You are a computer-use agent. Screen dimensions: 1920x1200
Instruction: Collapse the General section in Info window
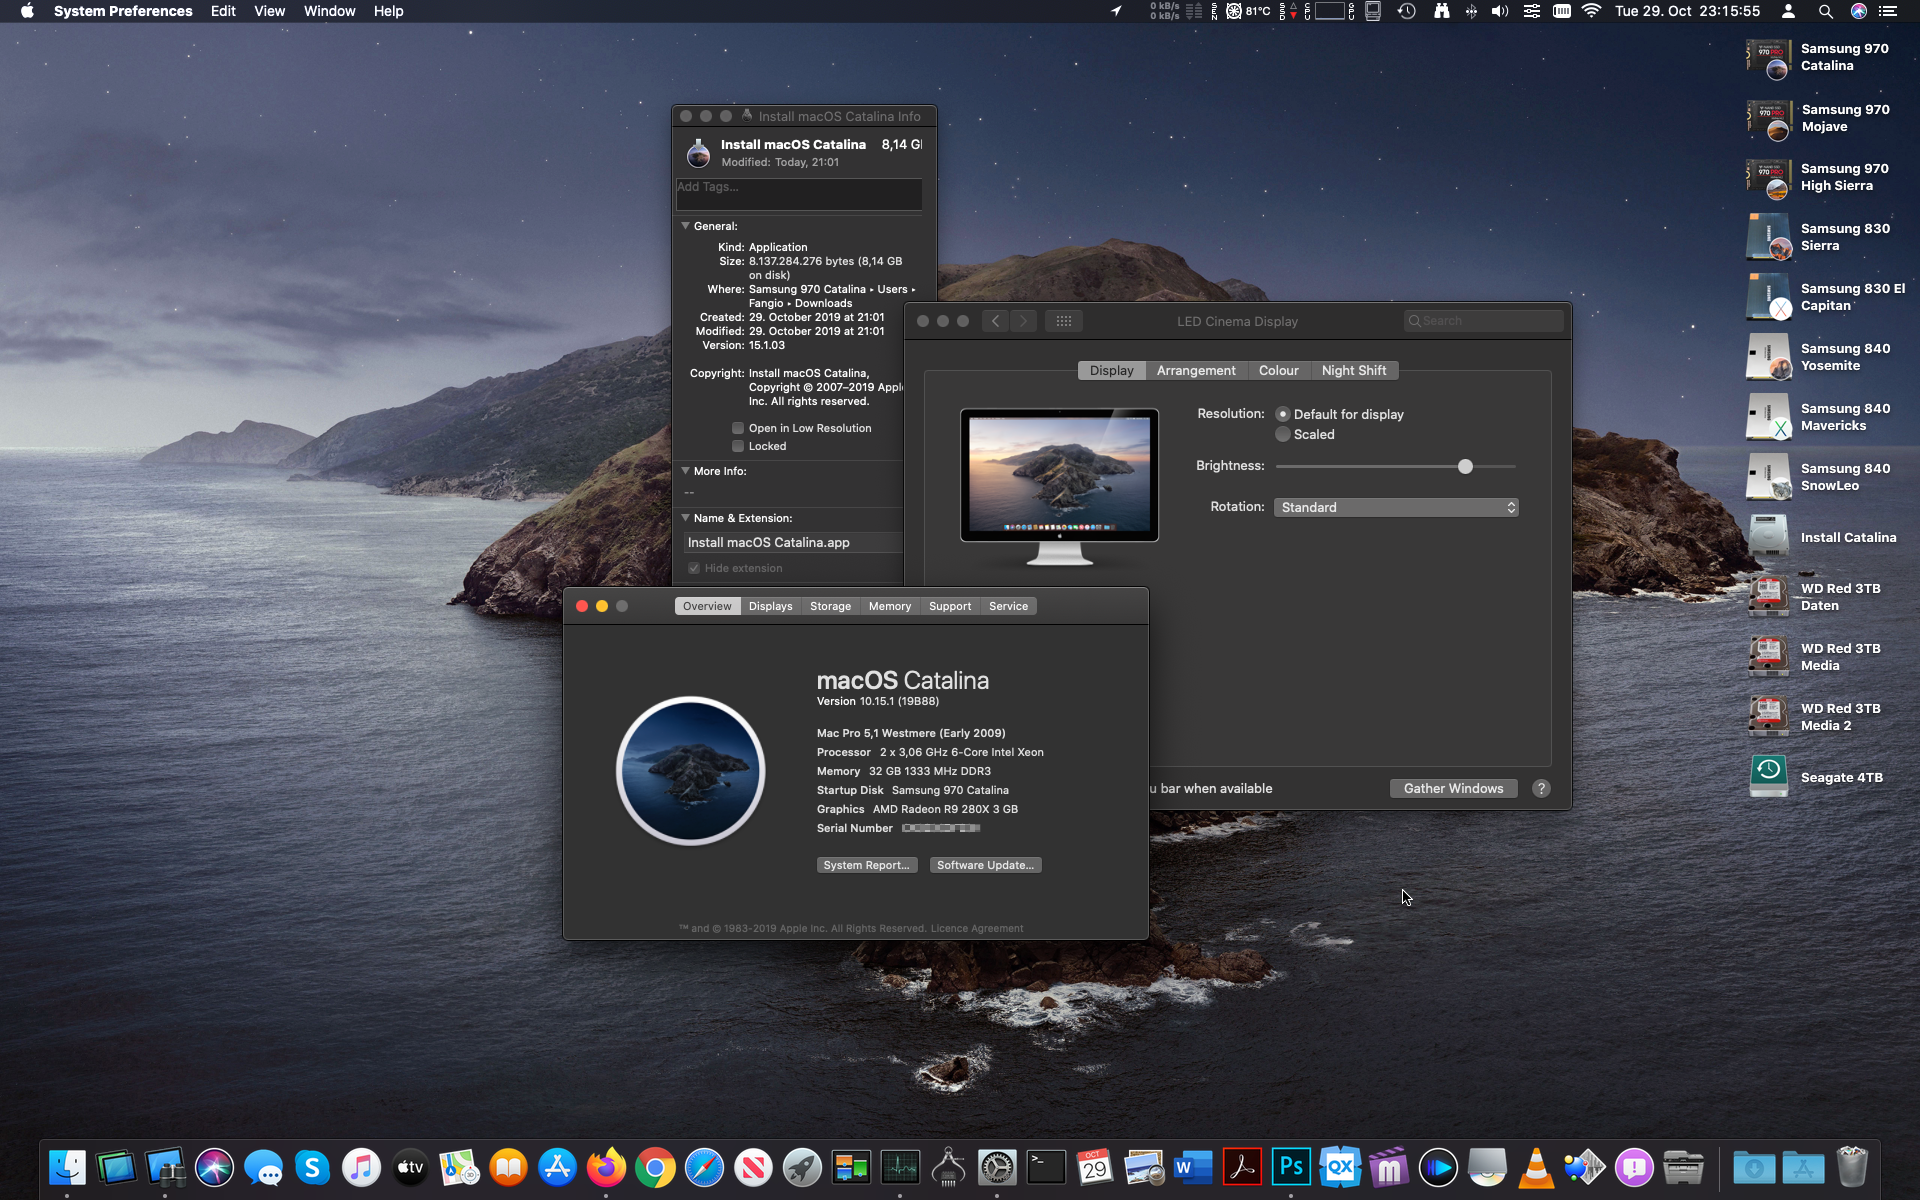click(x=685, y=226)
